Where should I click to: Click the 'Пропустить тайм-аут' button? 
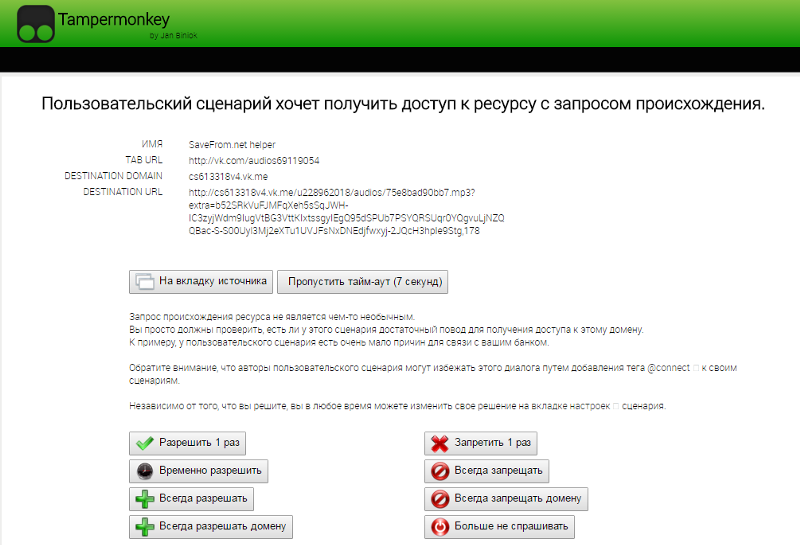[x=362, y=282]
